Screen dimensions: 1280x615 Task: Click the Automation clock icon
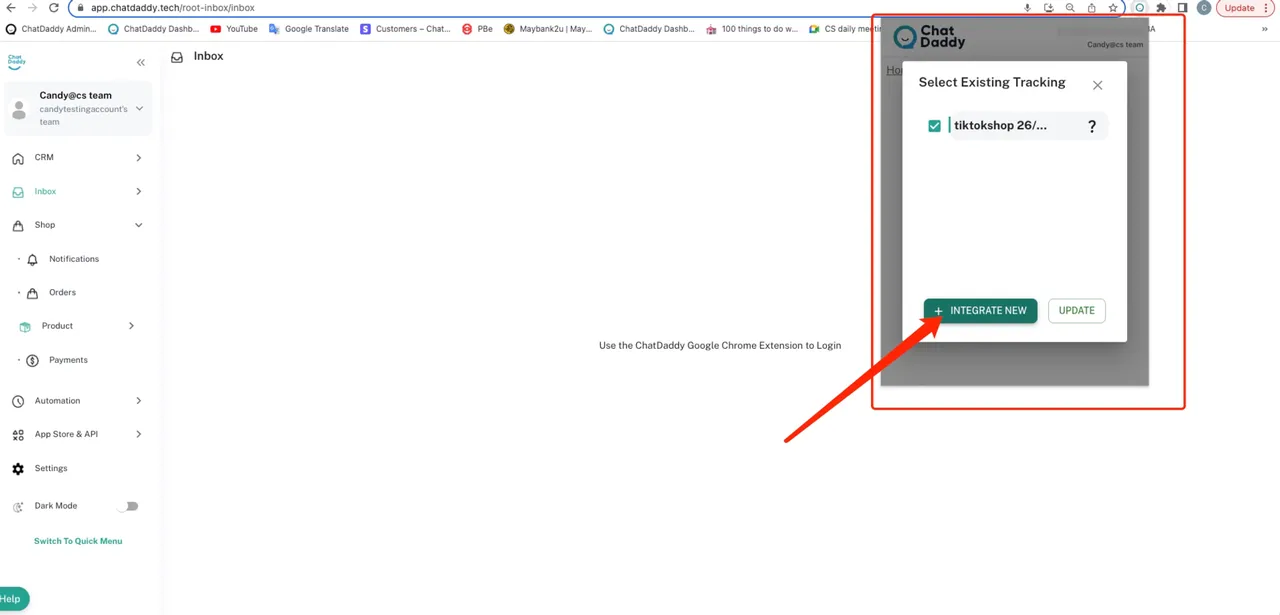coord(18,401)
